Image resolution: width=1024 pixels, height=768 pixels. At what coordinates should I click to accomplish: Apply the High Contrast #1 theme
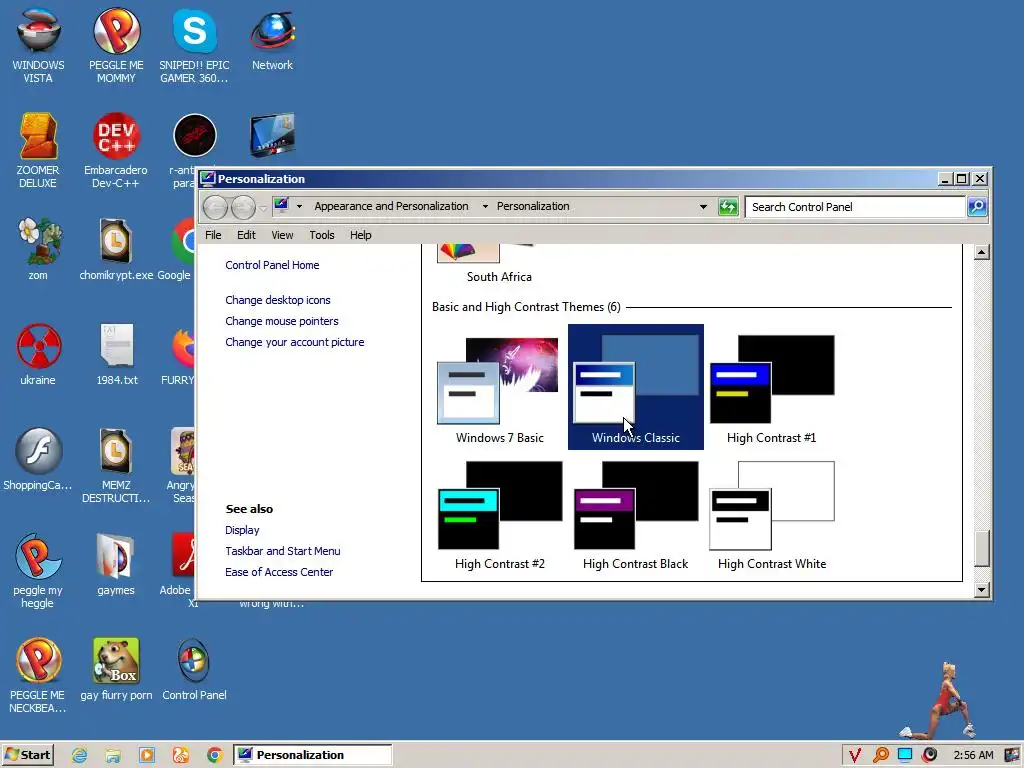(x=771, y=388)
